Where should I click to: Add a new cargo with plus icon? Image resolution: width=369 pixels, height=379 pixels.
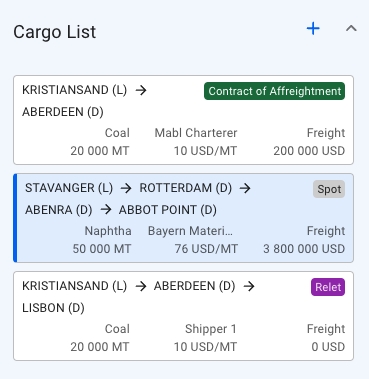click(313, 29)
